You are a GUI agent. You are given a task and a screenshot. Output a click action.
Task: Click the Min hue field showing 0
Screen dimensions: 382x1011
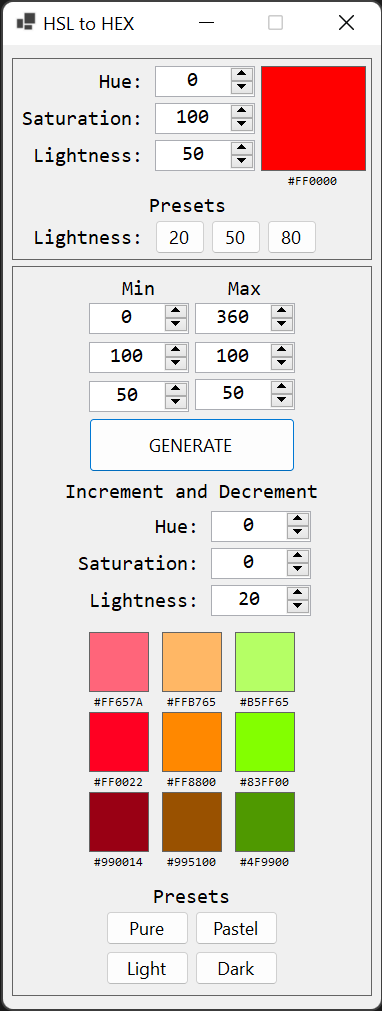(127, 319)
